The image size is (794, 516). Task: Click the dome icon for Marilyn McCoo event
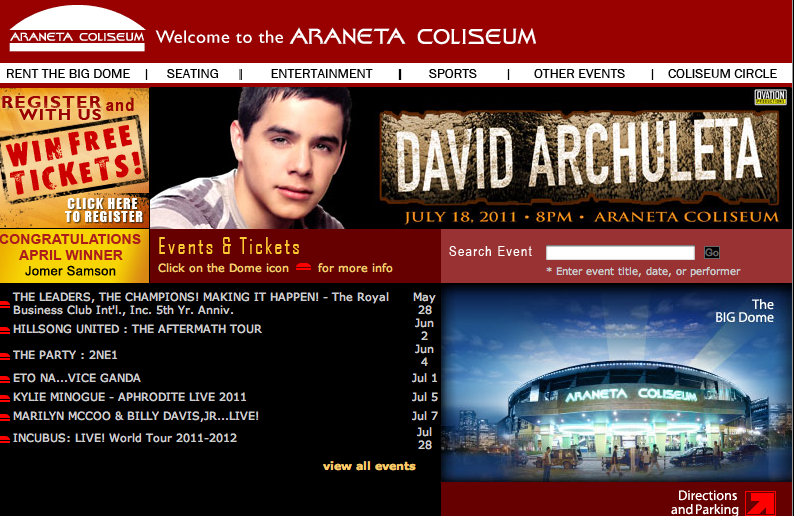pos(5,417)
